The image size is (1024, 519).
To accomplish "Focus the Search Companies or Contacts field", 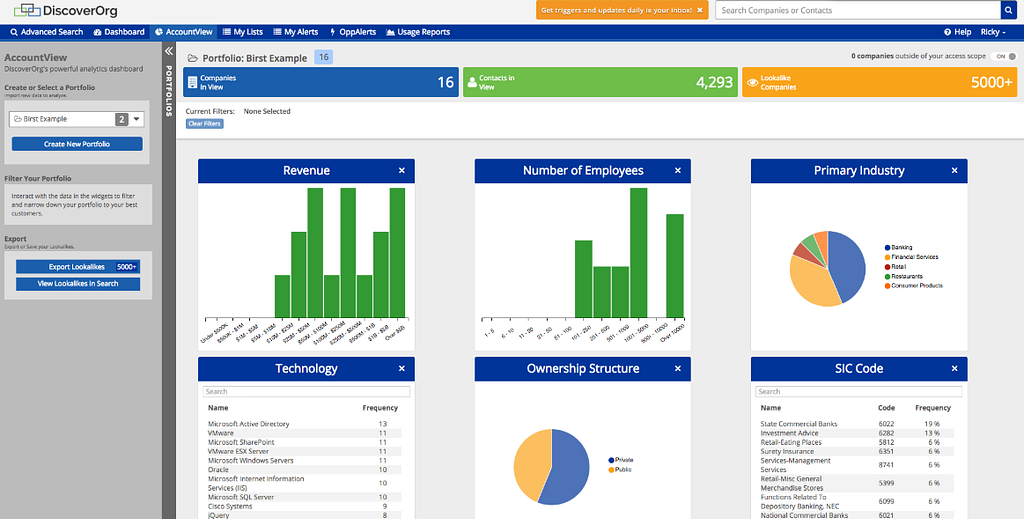I will coord(857,10).
